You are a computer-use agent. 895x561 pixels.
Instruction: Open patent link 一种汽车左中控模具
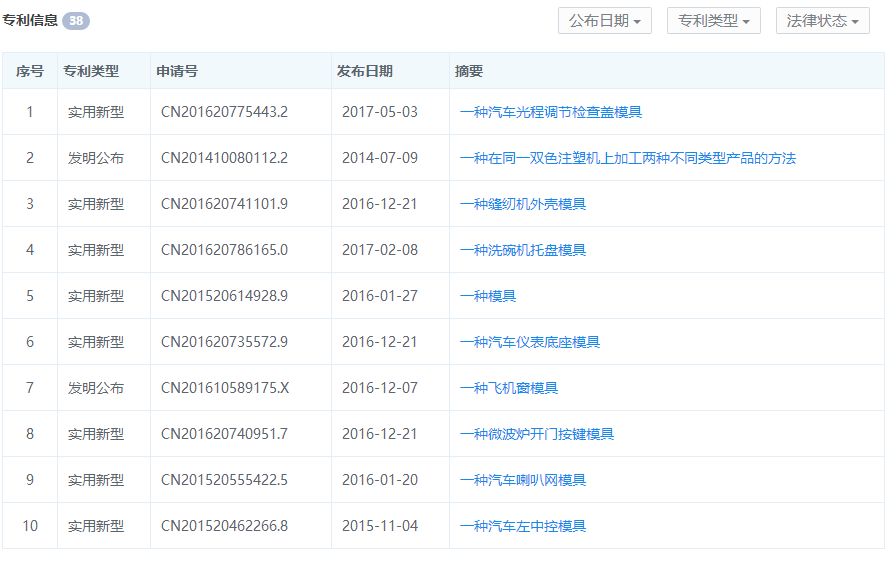(522, 526)
